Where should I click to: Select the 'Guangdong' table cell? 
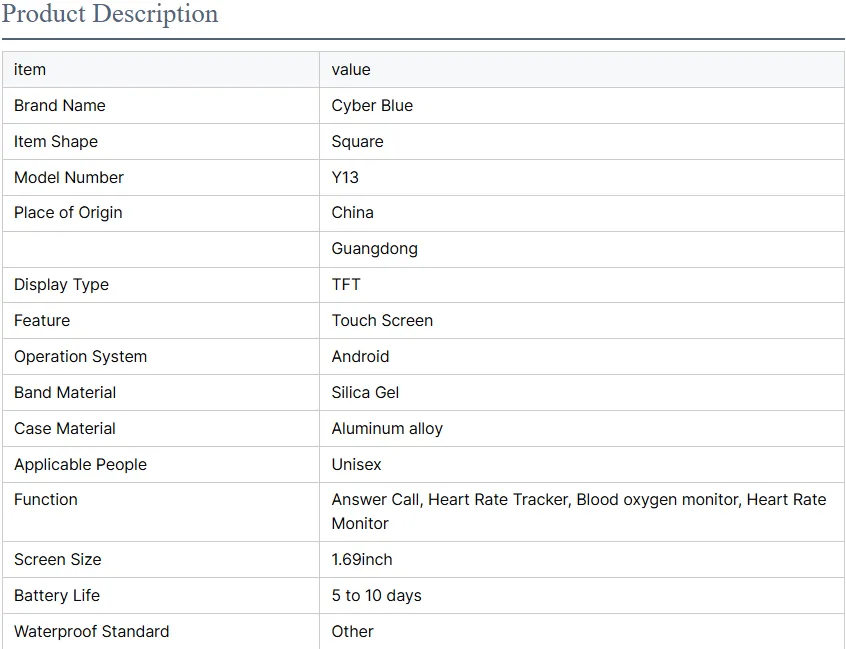[x=374, y=249]
